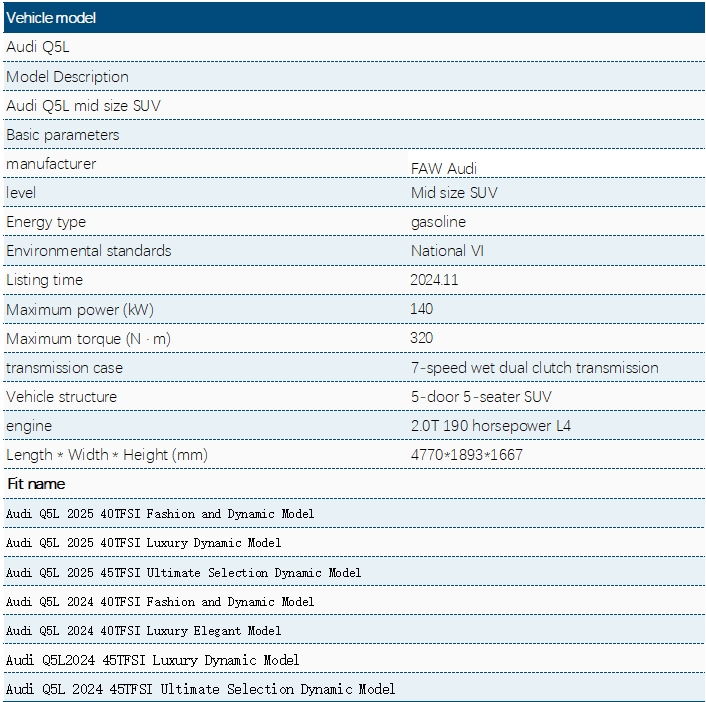
Task: Select '7-speed wet dual clutch transmission' value
Action: coord(534,368)
